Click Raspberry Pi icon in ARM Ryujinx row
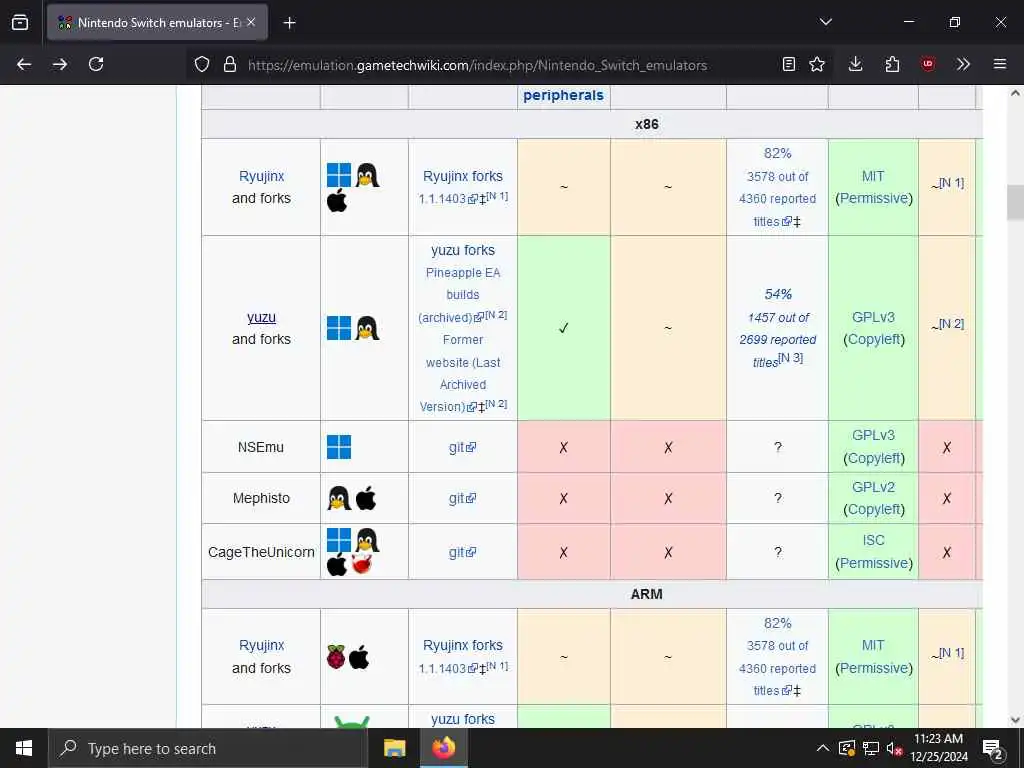Viewport: 1024px width, 768px height. point(336,657)
